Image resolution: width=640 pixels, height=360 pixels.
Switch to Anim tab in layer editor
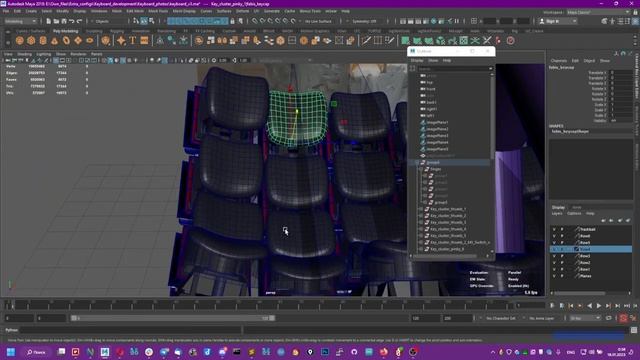[x=576, y=207]
